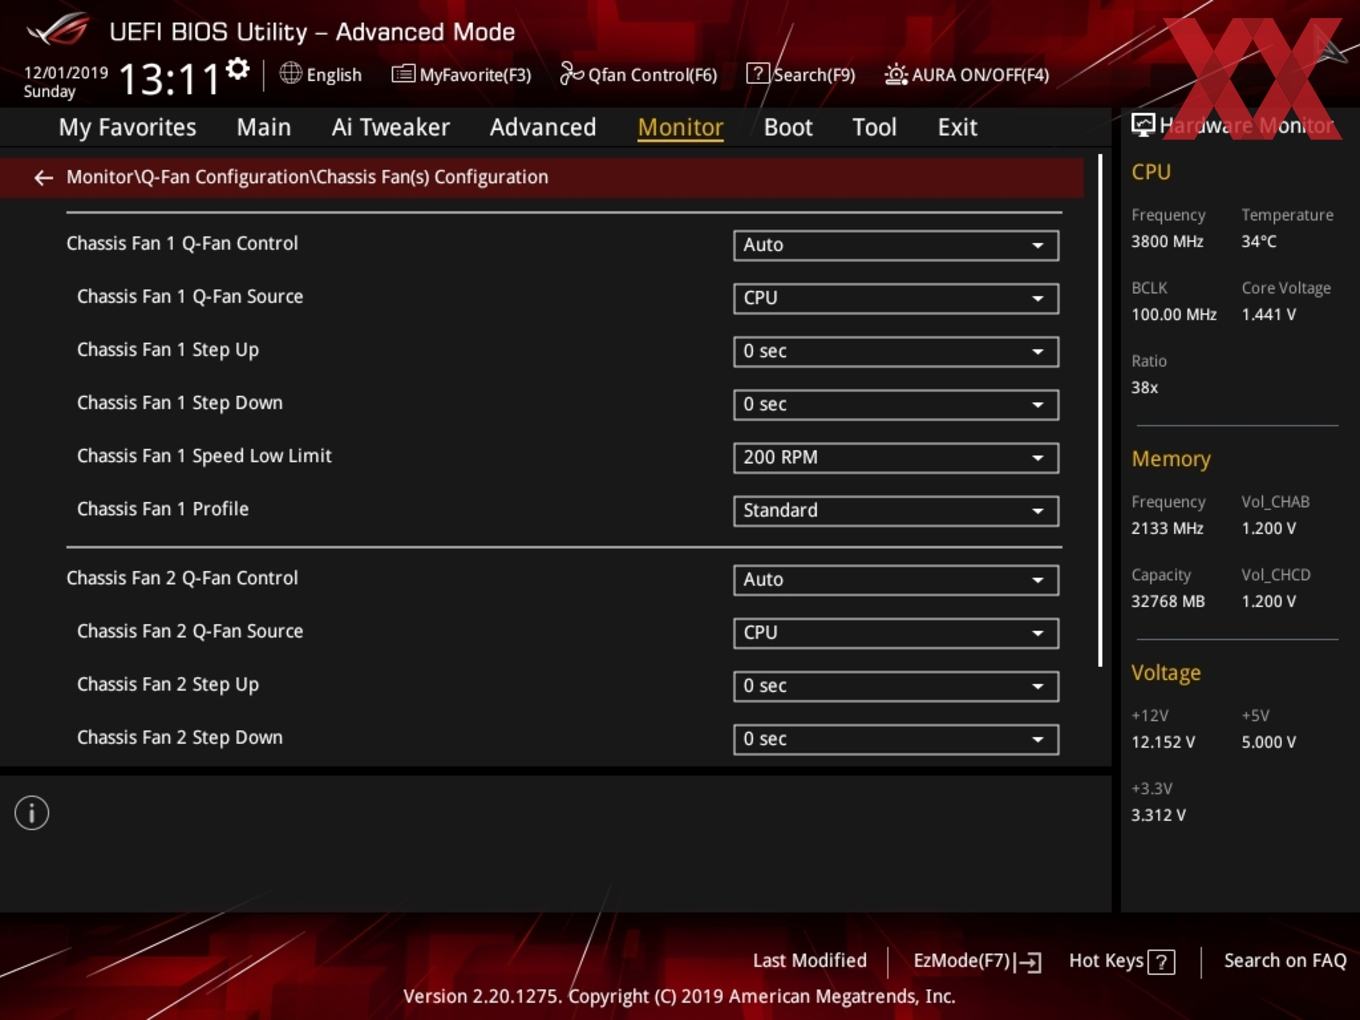Expand Chassis Fan 1 Step Up dropdown
The image size is (1360, 1020).
coord(896,351)
